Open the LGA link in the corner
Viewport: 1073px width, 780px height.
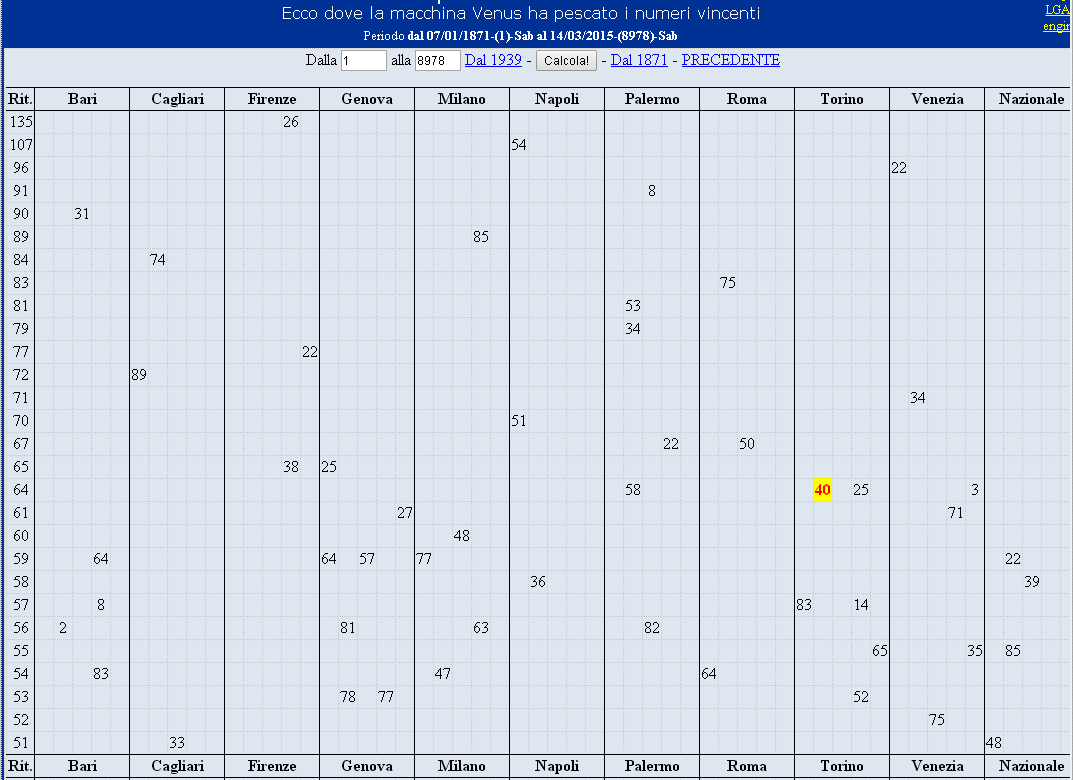coord(1057,10)
